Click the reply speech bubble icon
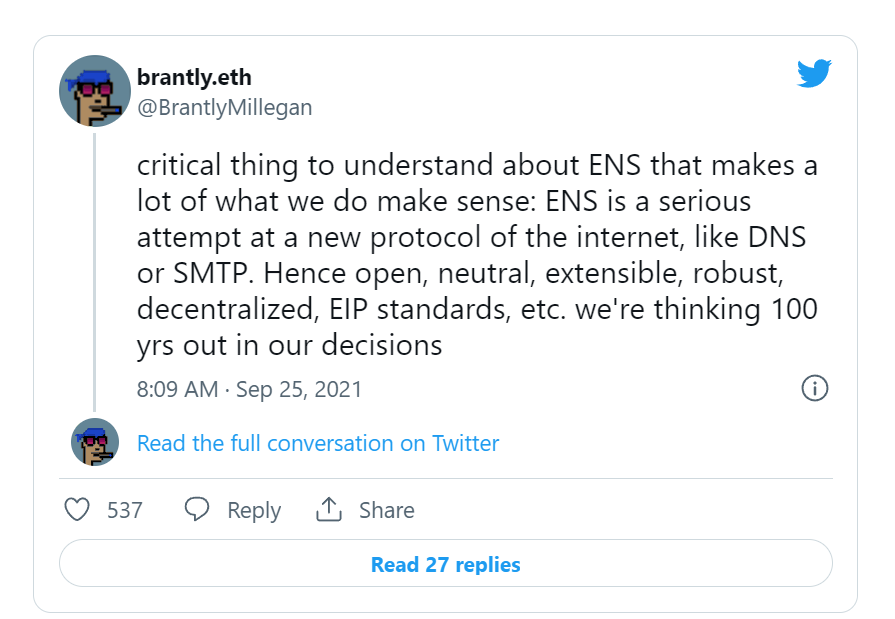895x619 pixels. click(x=197, y=509)
